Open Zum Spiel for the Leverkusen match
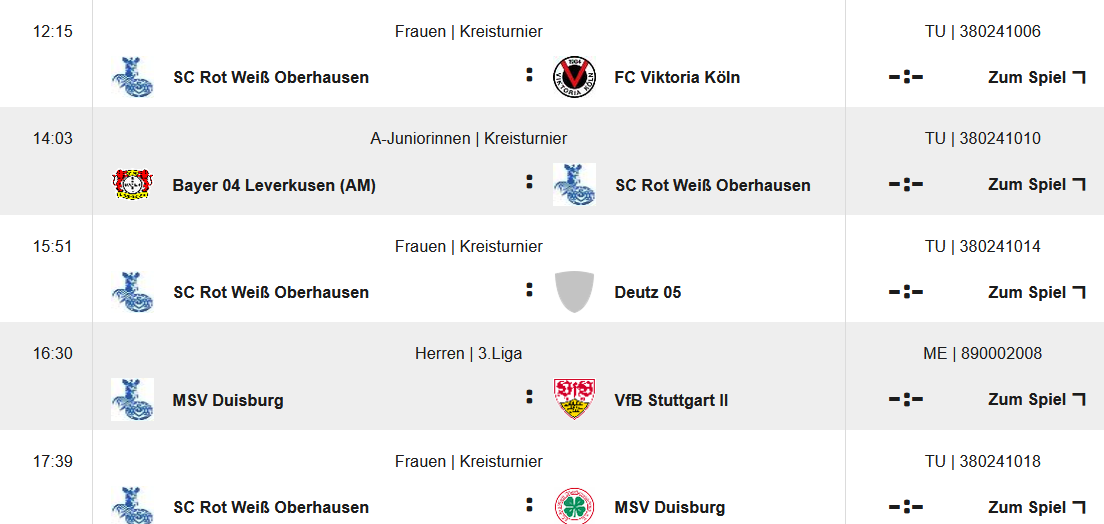The image size is (1104, 524). (1036, 184)
